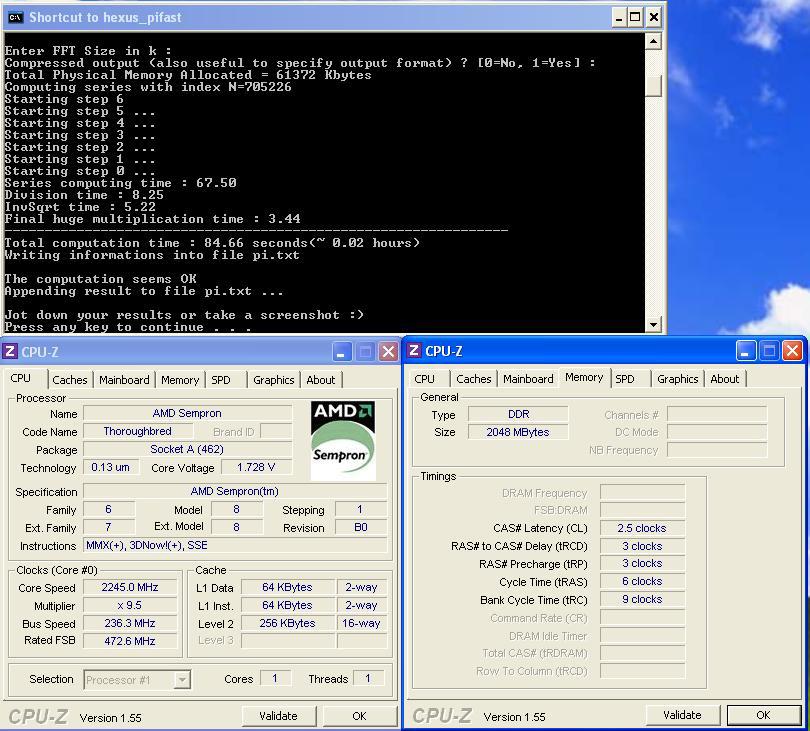
Task: Open Graphics tab in right CPU-Z window
Action: click(677, 379)
